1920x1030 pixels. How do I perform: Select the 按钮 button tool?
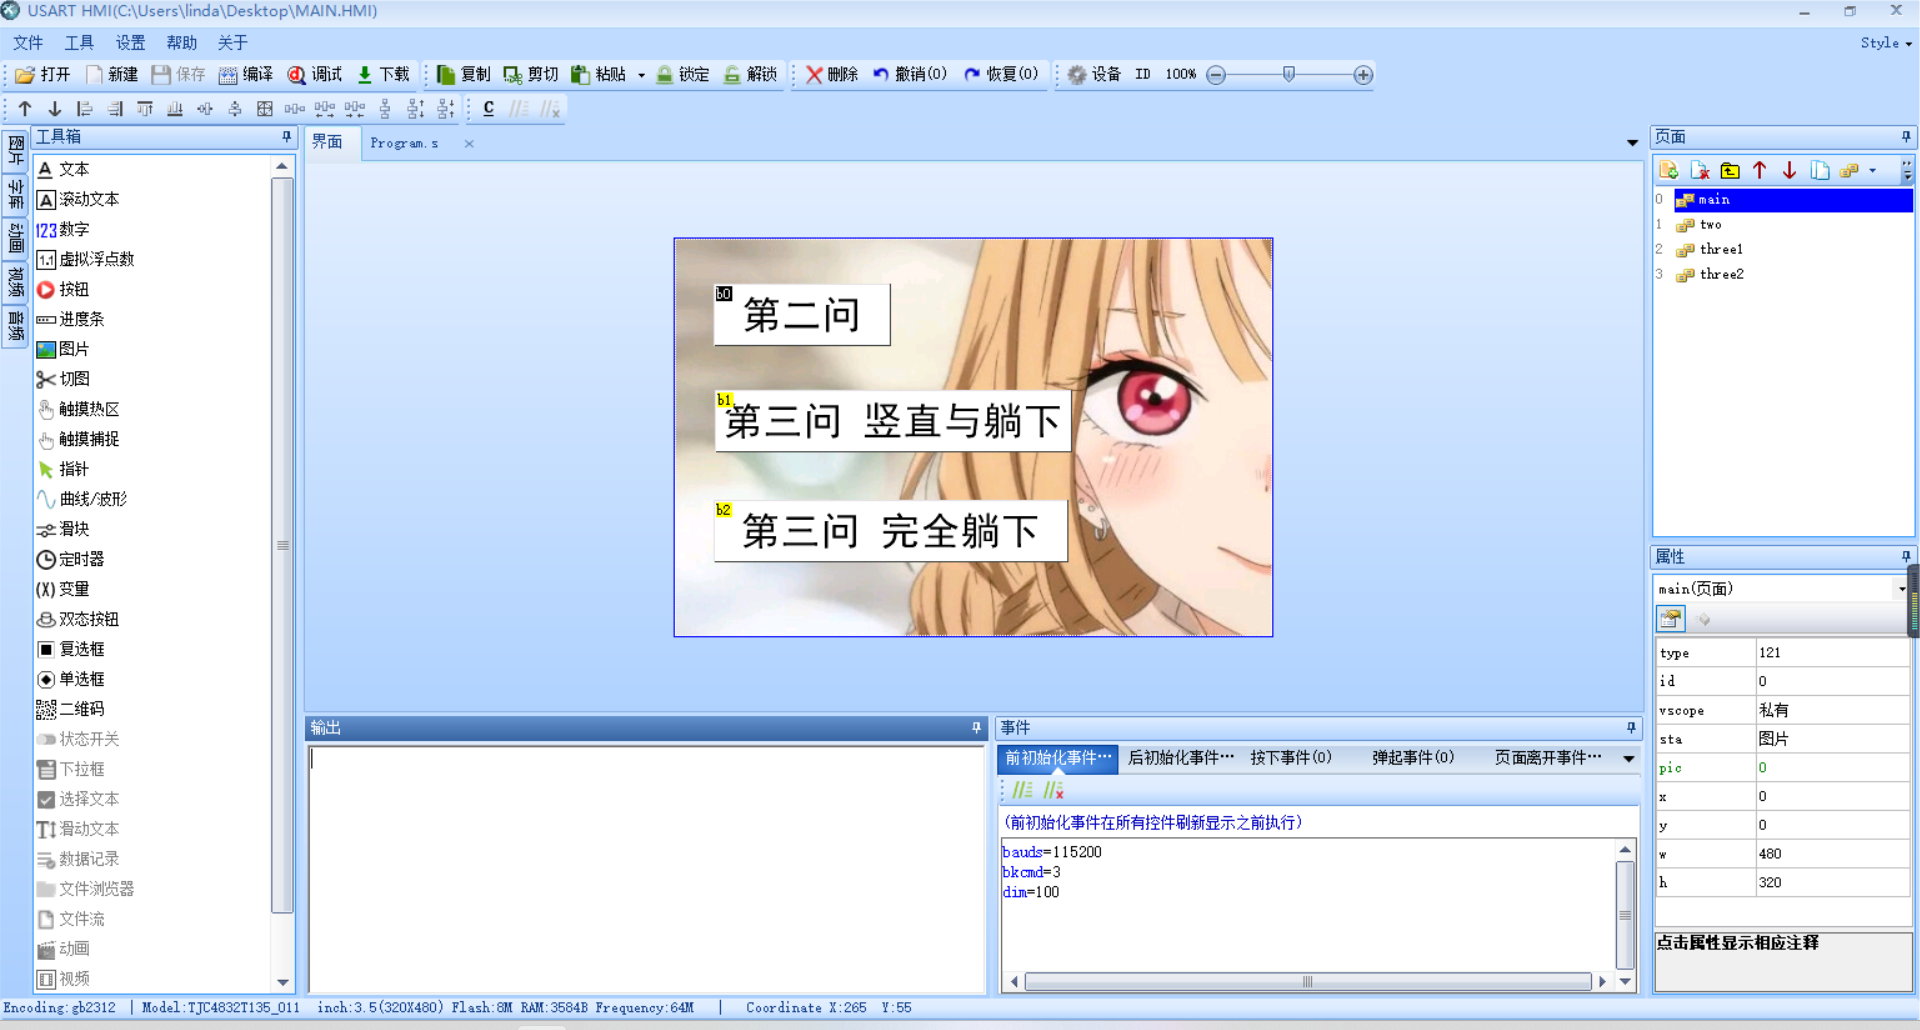click(63, 289)
